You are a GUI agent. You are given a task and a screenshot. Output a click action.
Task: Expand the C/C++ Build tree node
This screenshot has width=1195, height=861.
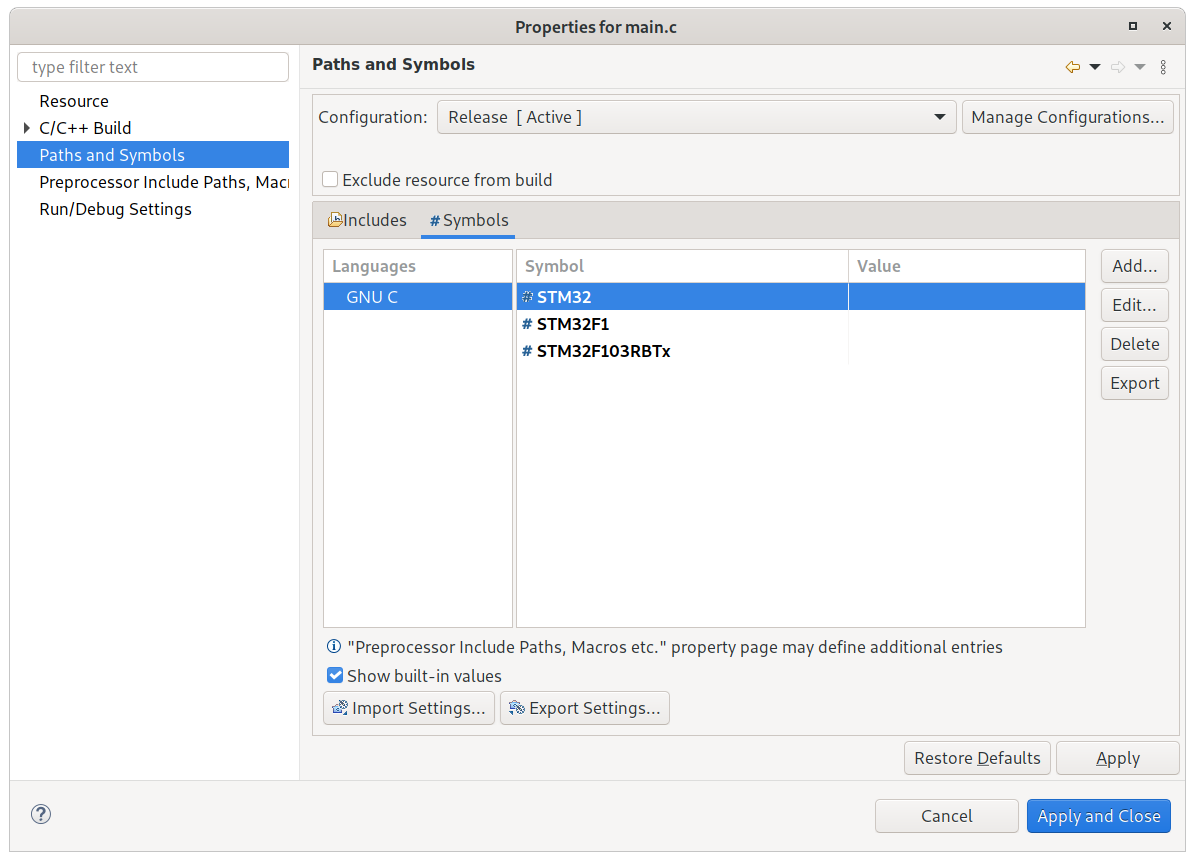tap(27, 128)
